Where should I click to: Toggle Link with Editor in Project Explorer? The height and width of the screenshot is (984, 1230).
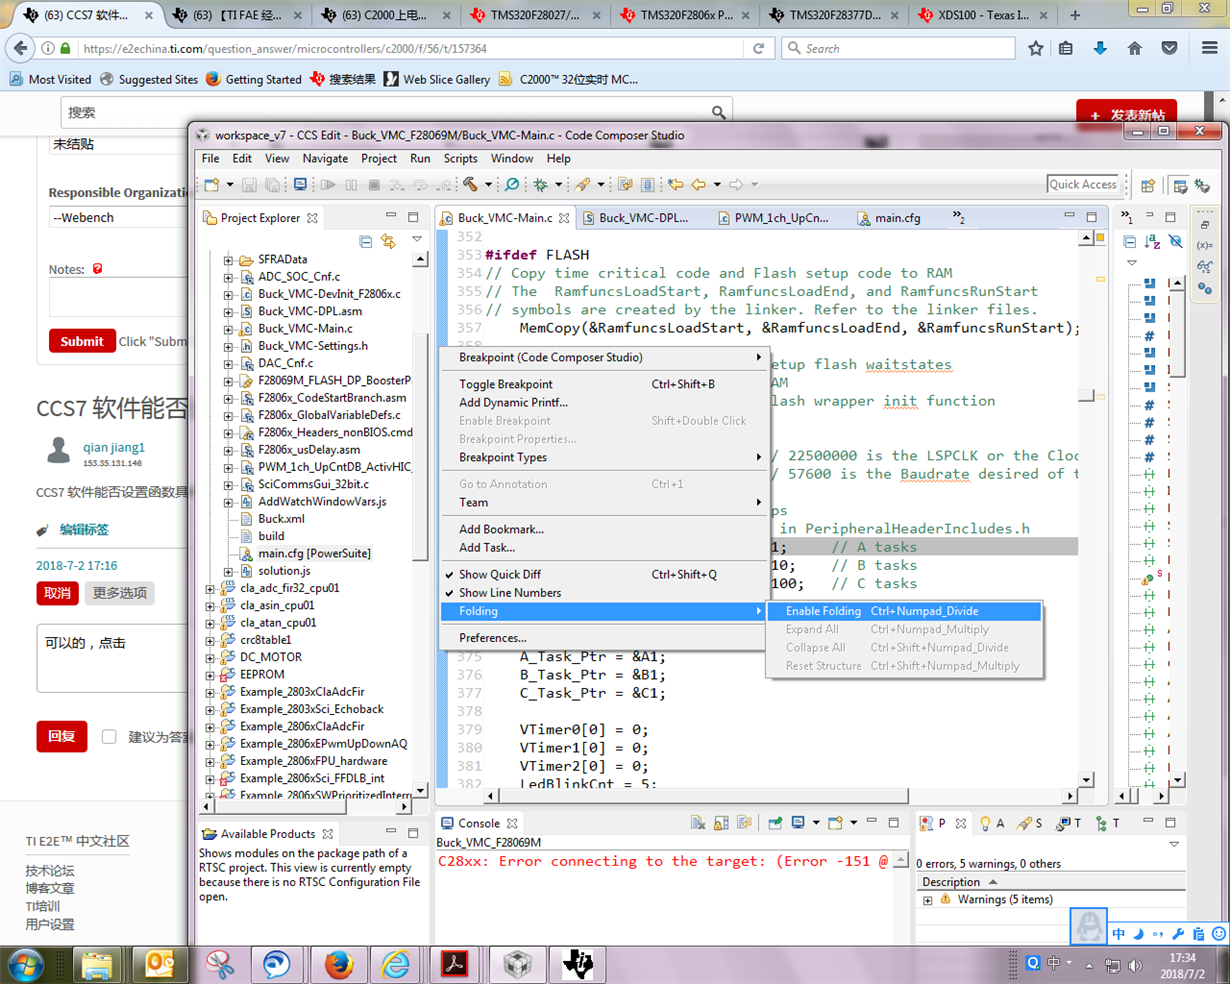coord(388,241)
